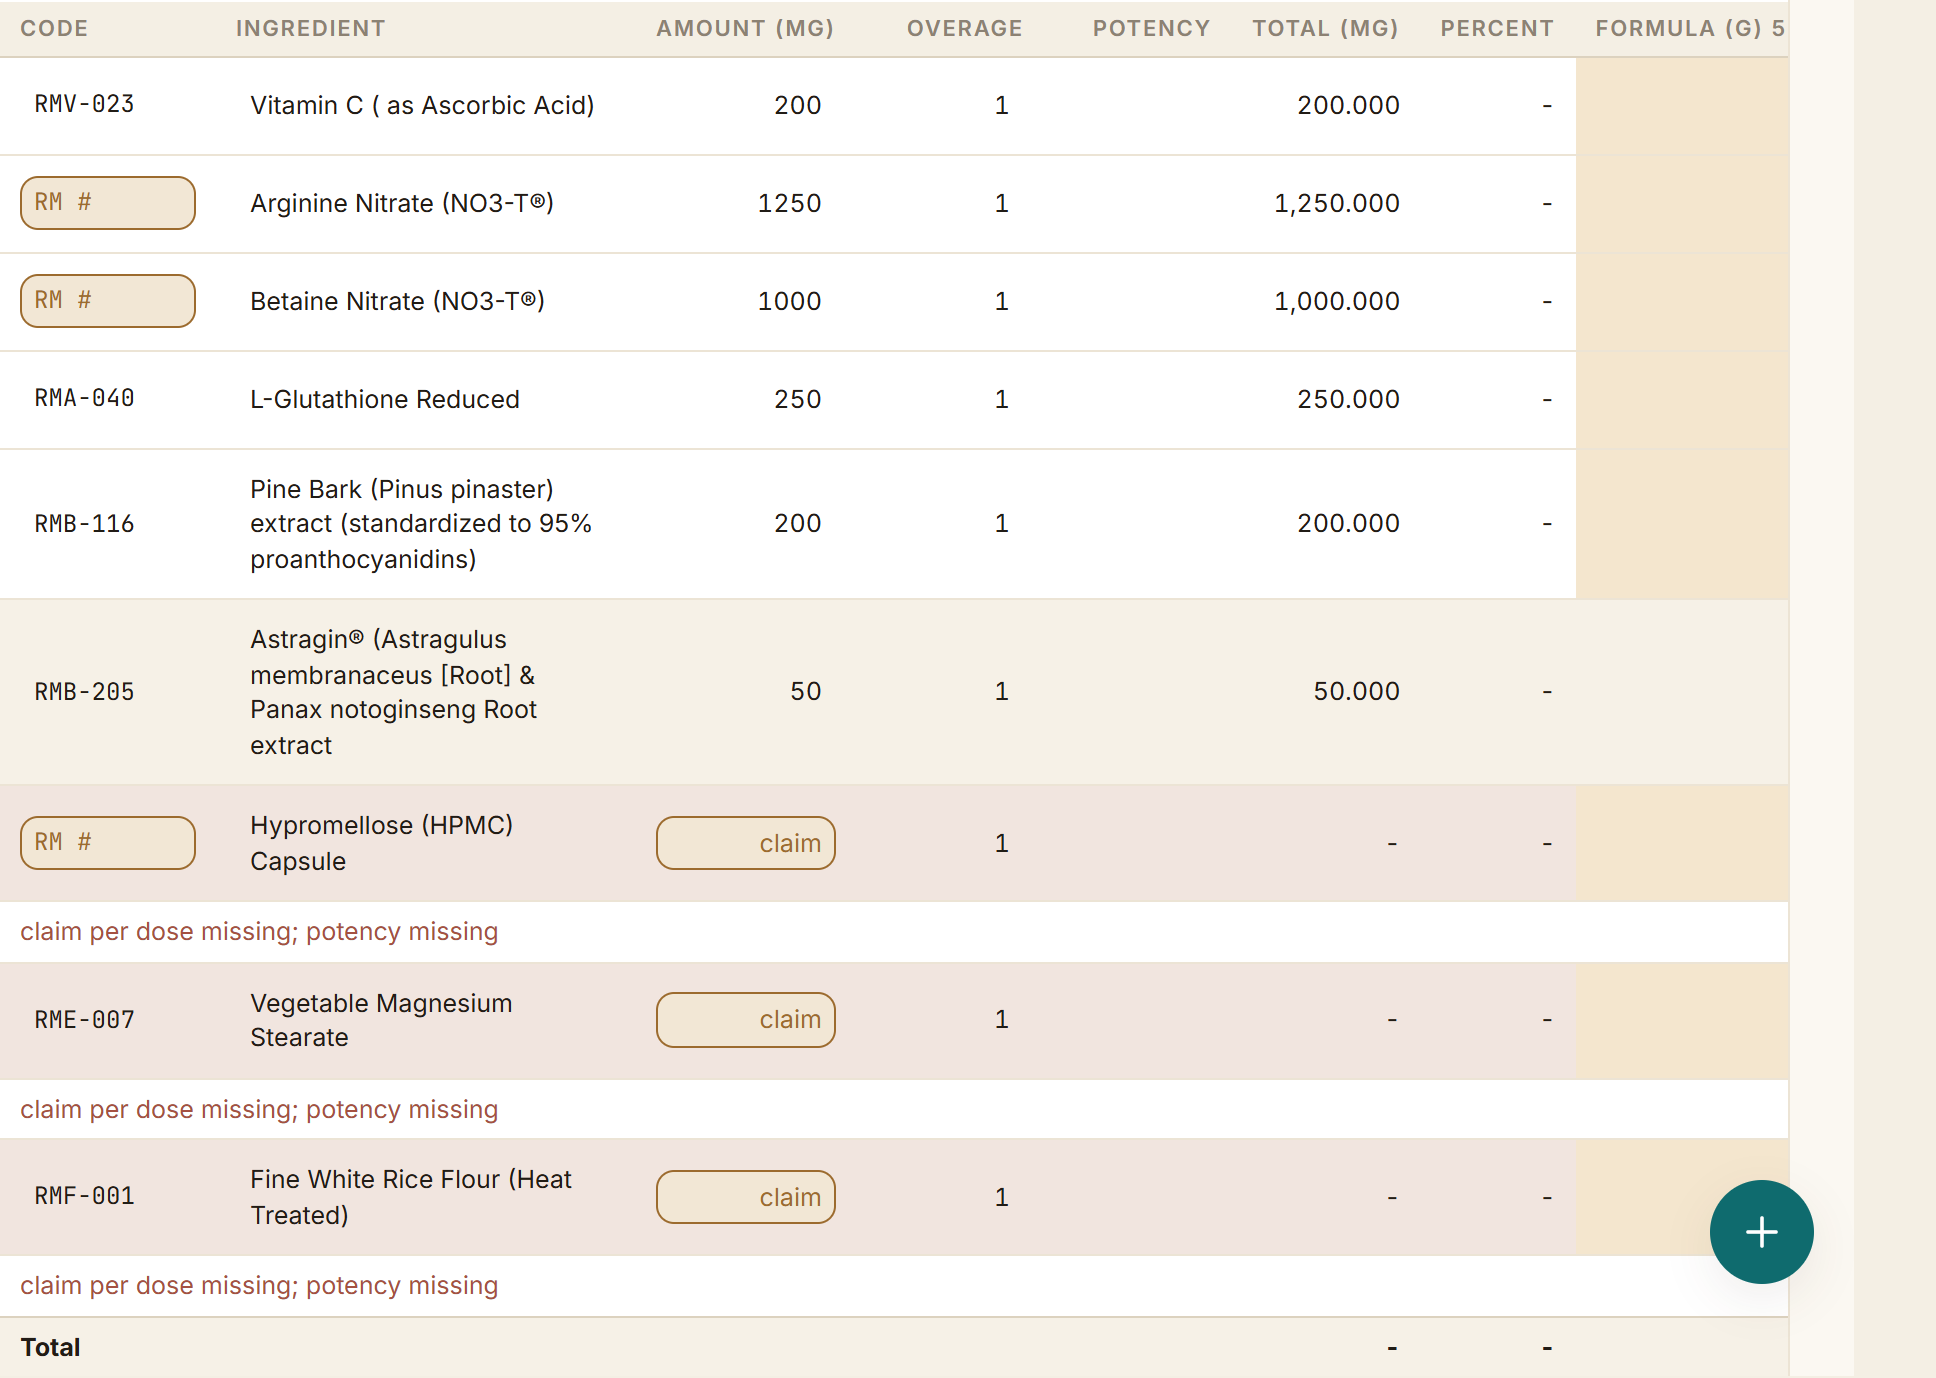1936x1378 pixels.
Task: Click the claim field for Hypromellose Capsule
Action: tap(746, 843)
